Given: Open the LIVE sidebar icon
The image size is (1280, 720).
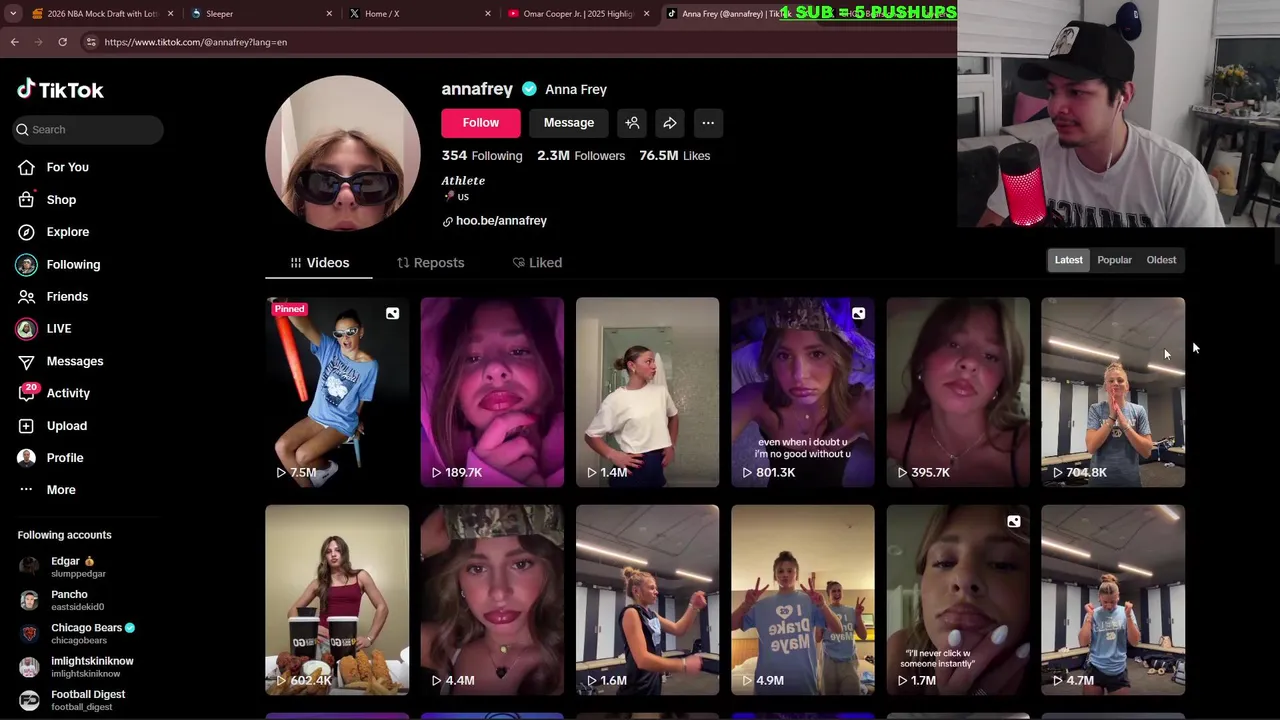Looking at the screenshot, I should 27,328.
